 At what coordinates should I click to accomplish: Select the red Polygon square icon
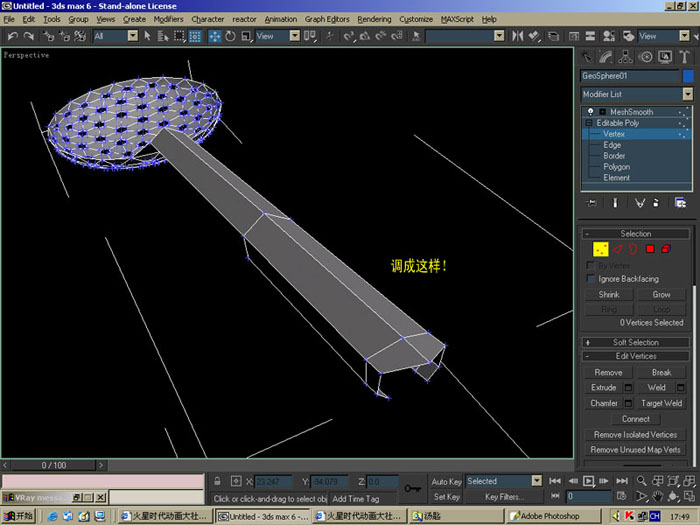(x=650, y=249)
